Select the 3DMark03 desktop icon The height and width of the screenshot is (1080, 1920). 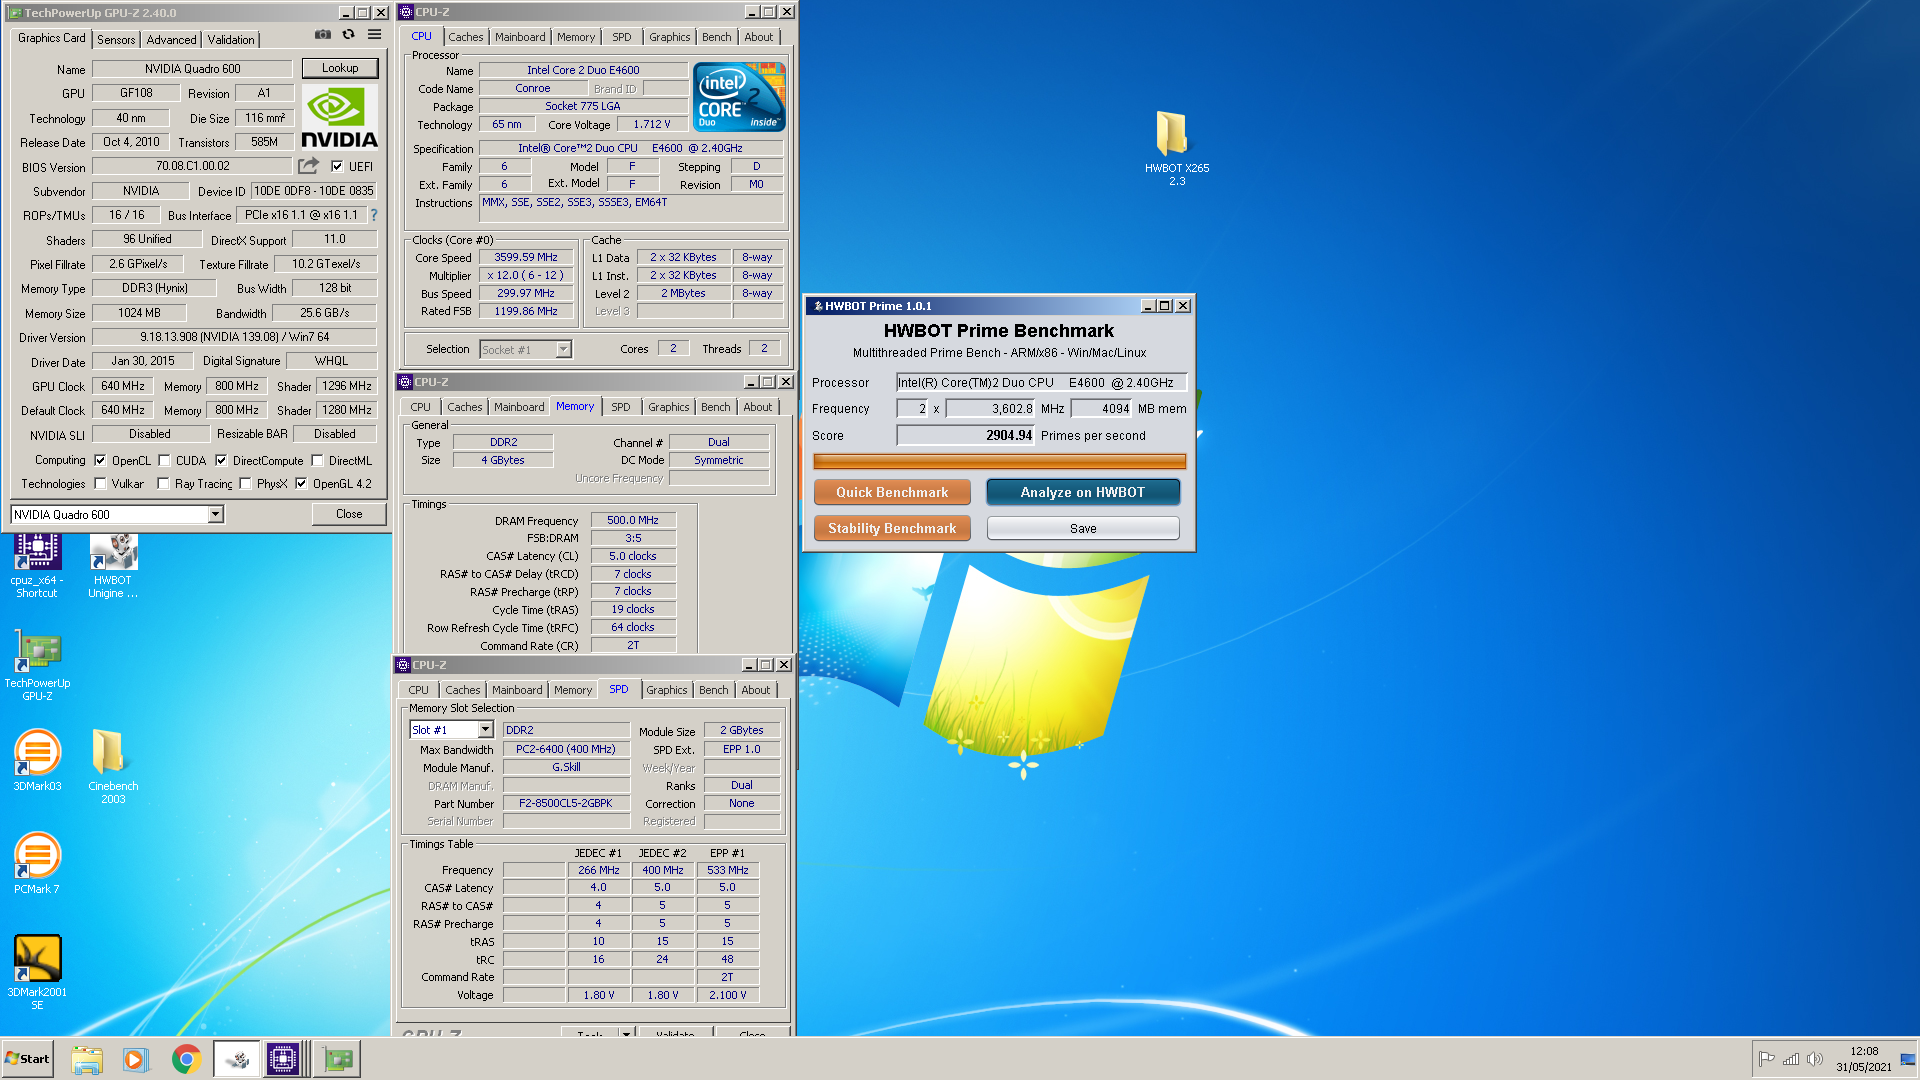tap(37, 761)
